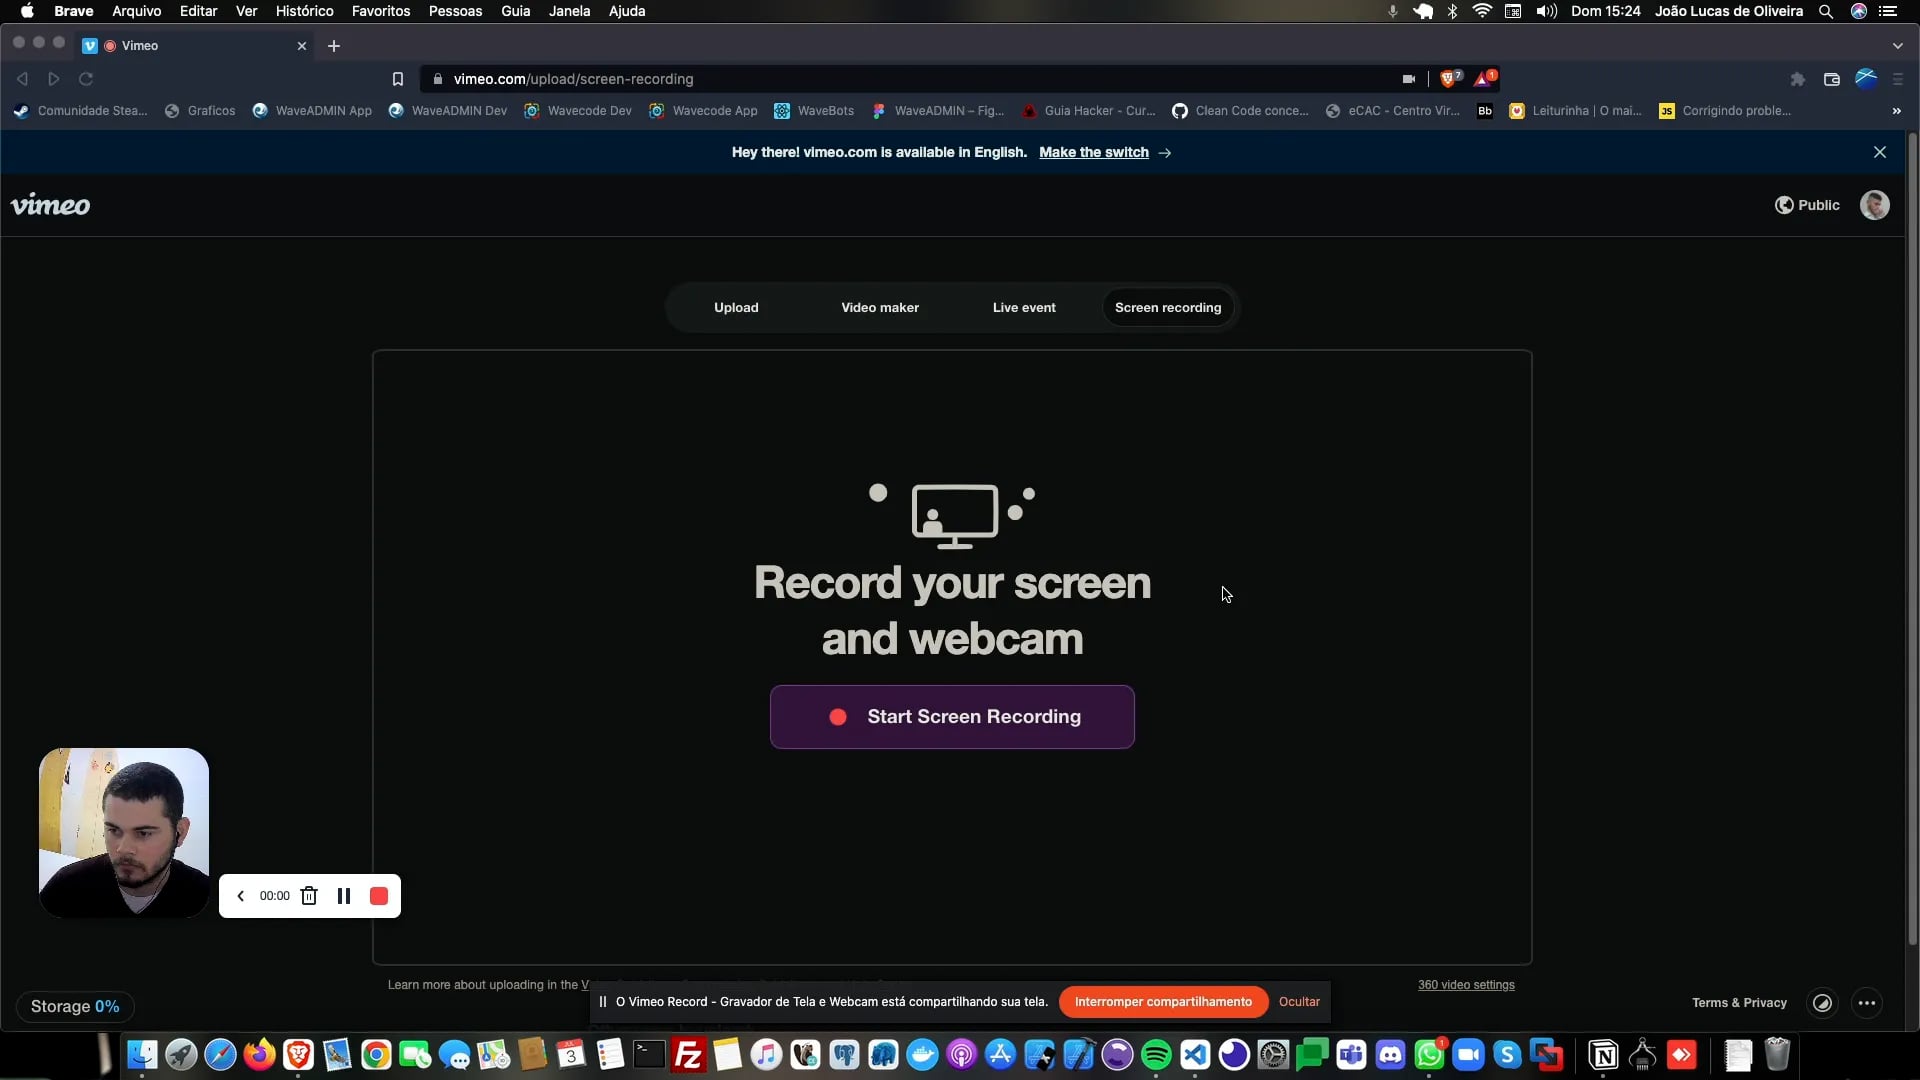Click the camera indicator in address bar
Image resolution: width=1920 pixels, height=1080 pixels.
(1409, 79)
